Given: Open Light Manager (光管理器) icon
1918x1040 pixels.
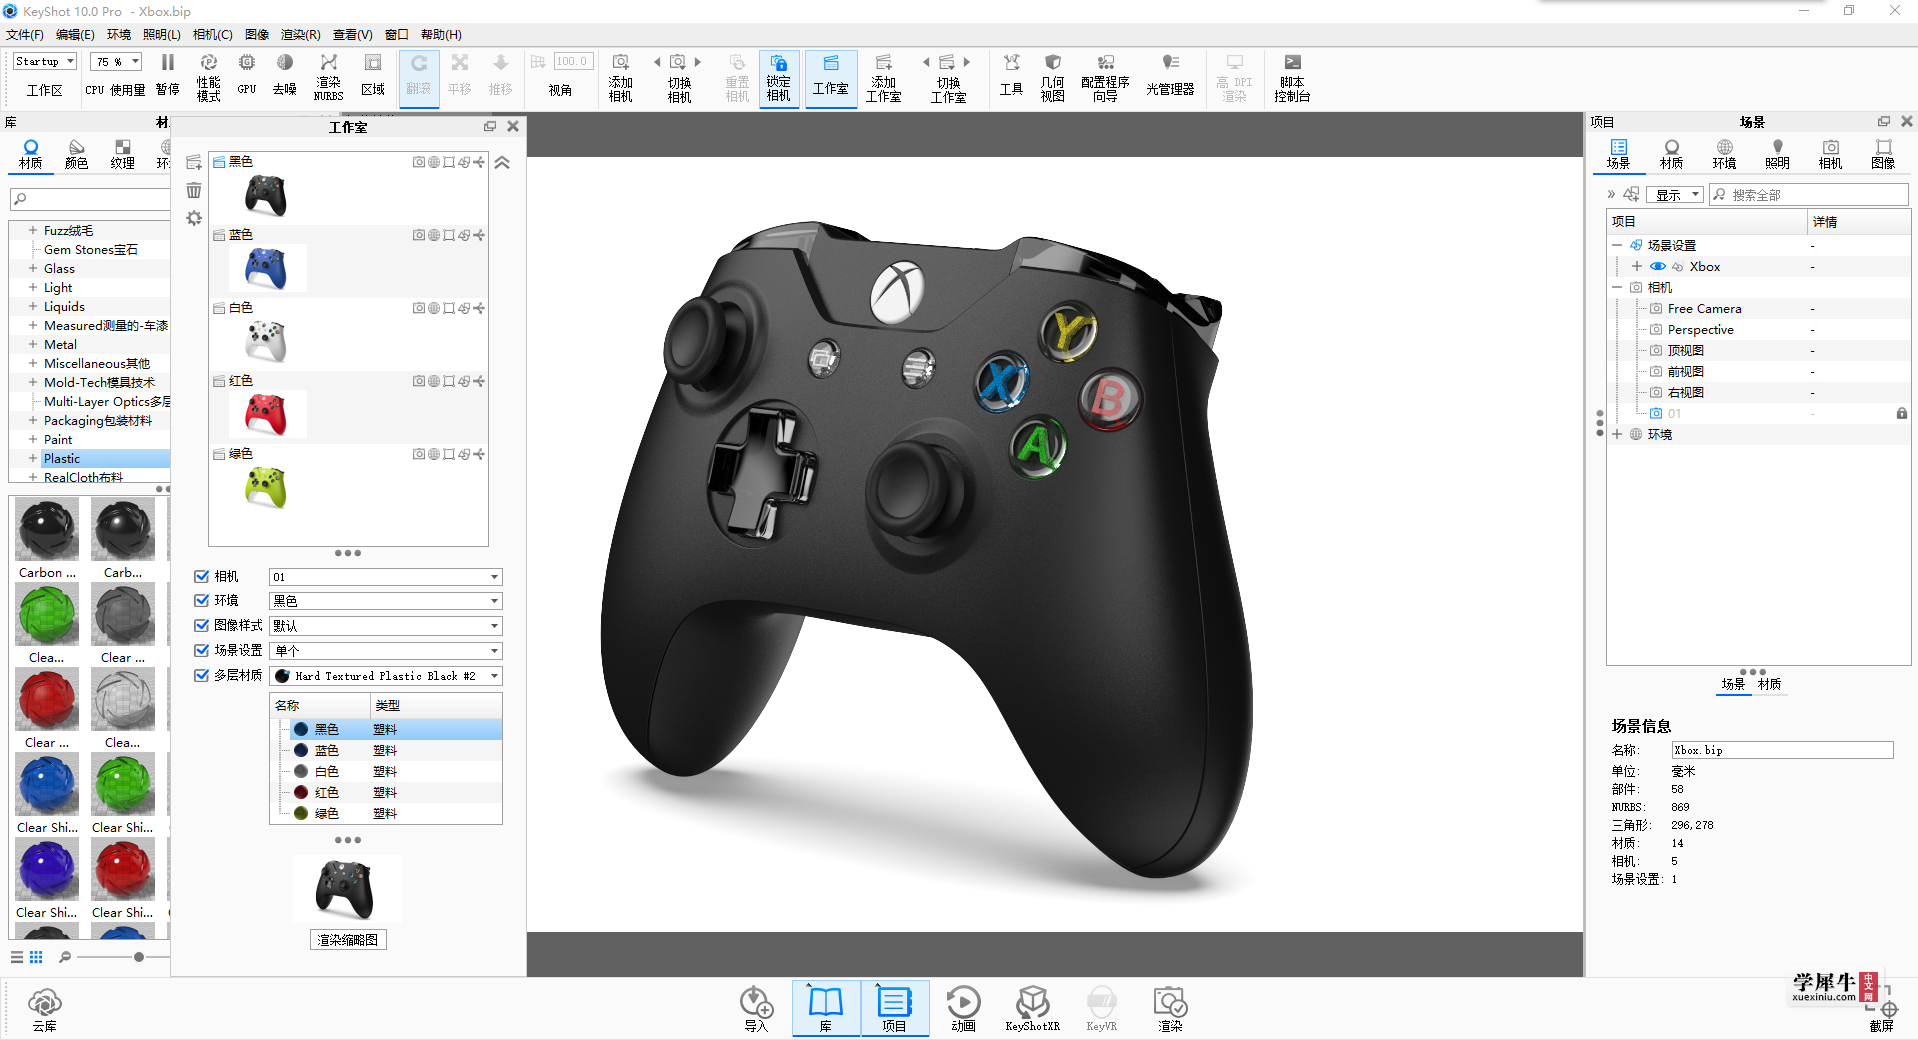Looking at the screenshot, I should pos(1170,75).
